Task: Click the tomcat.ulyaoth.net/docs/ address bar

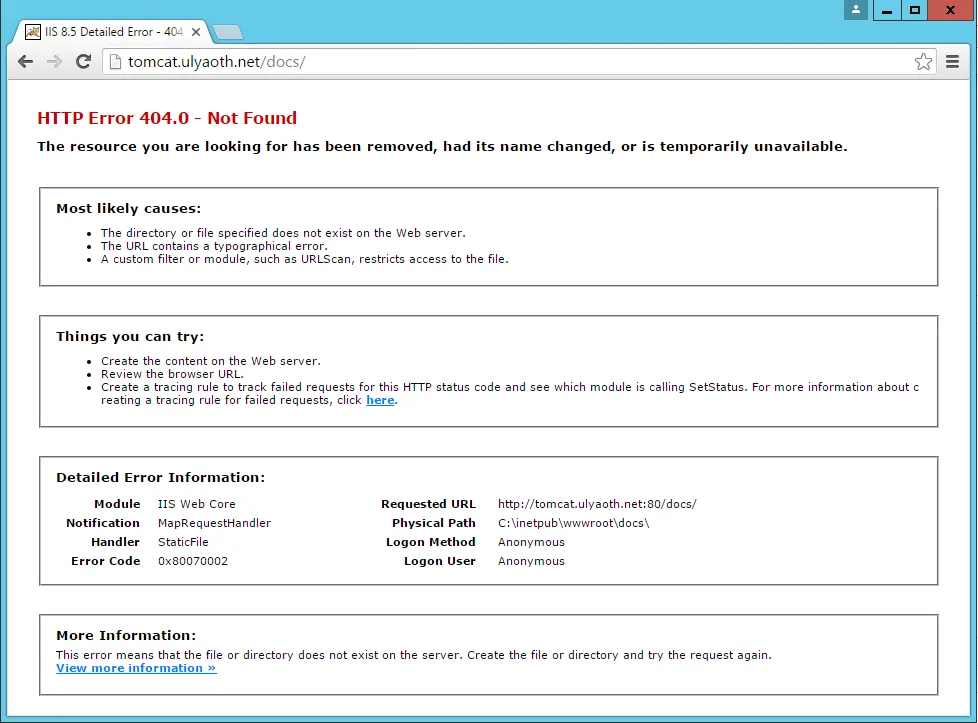Action: pos(500,62)
